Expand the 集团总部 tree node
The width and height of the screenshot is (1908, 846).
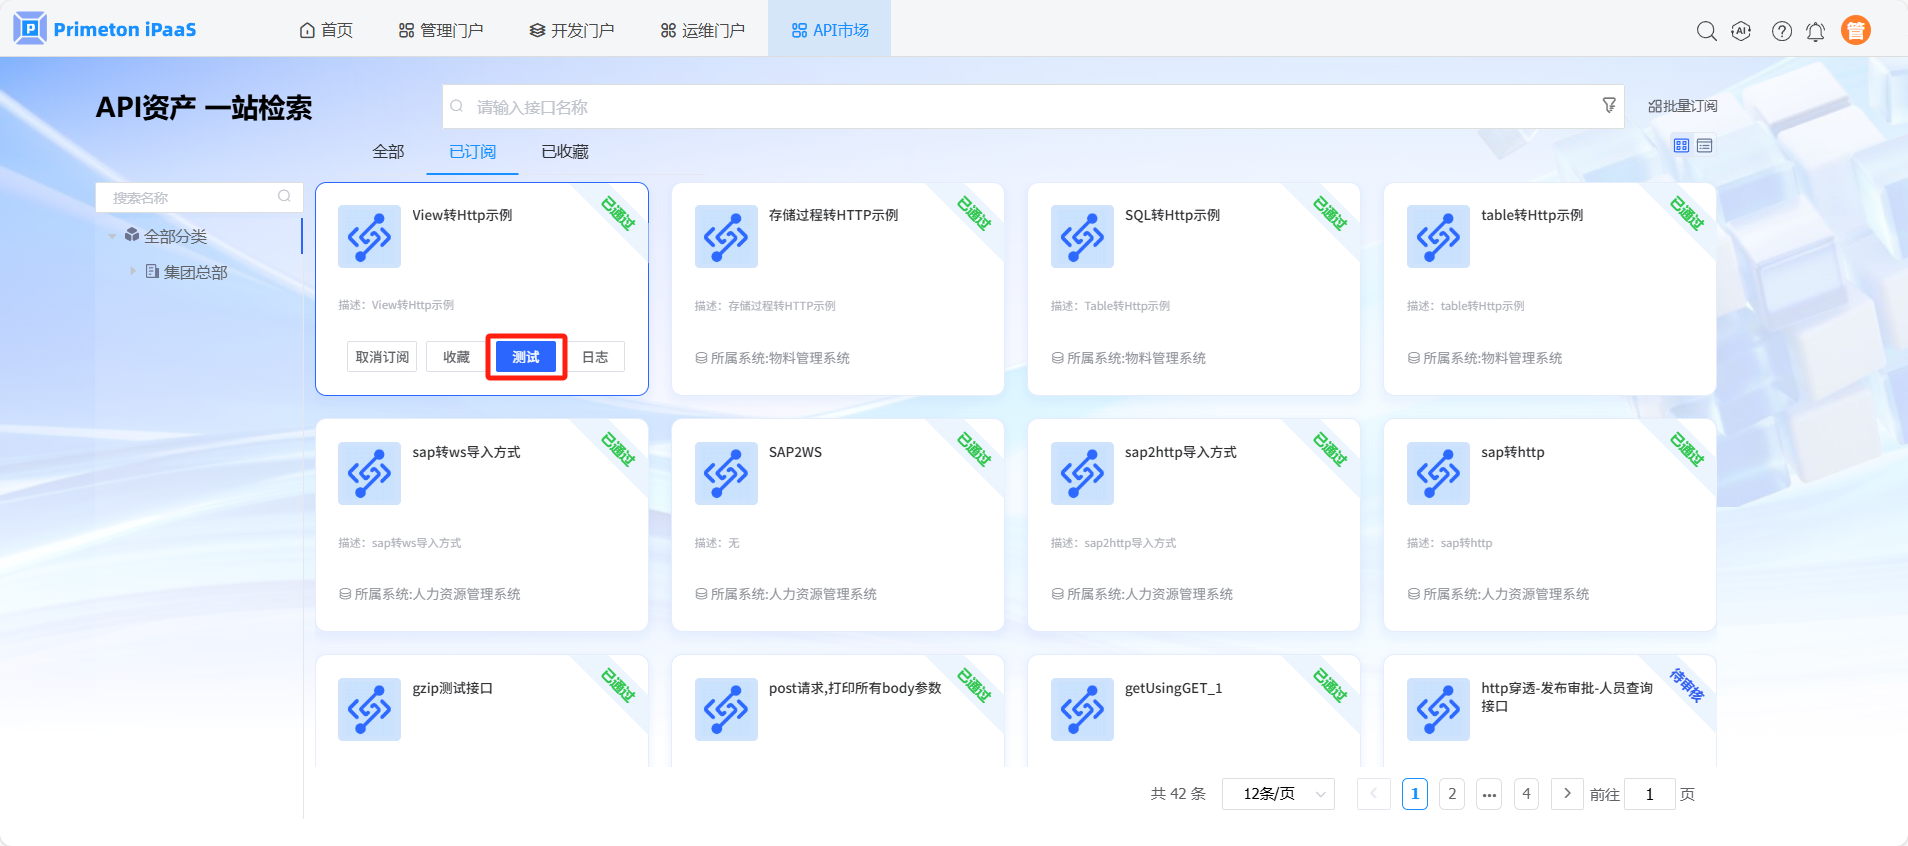coord(132,271)
